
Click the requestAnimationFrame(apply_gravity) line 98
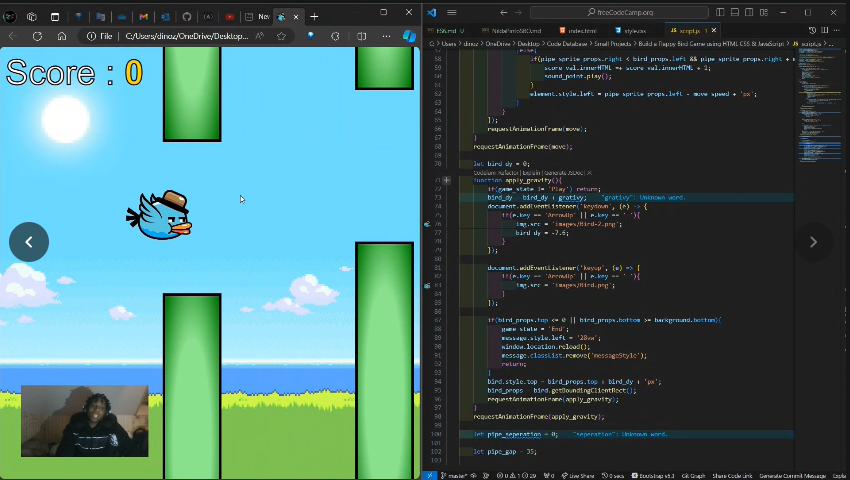pos(538,417)
